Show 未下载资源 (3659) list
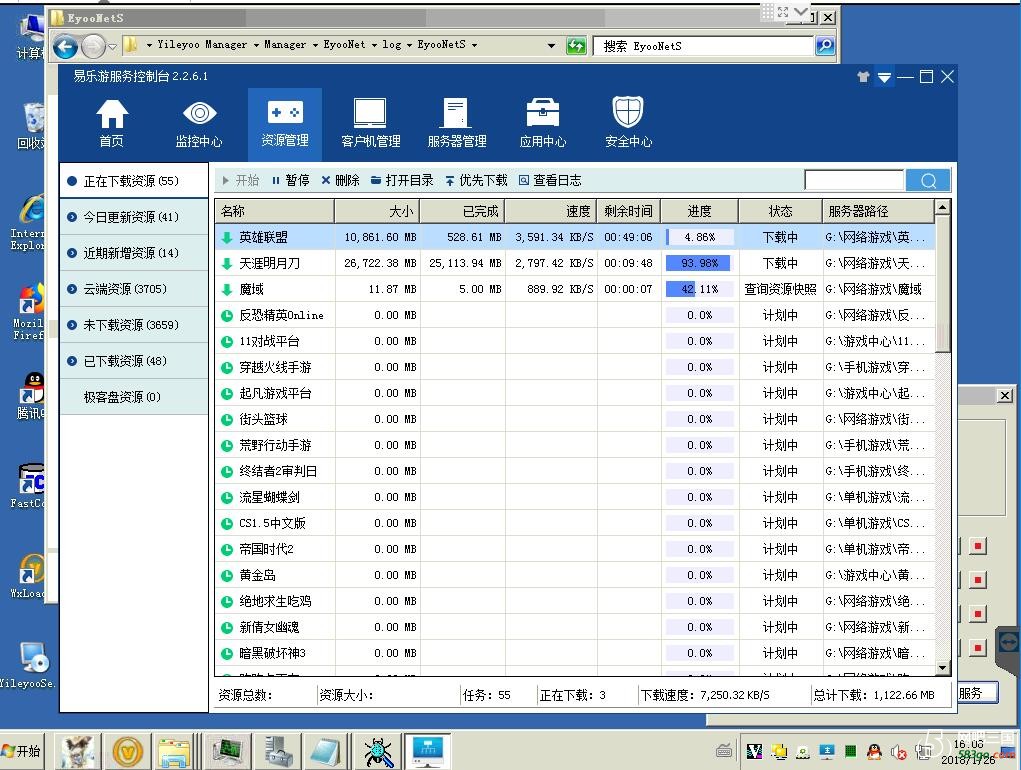The image size is (1021, 770). (x=133, y=325)
